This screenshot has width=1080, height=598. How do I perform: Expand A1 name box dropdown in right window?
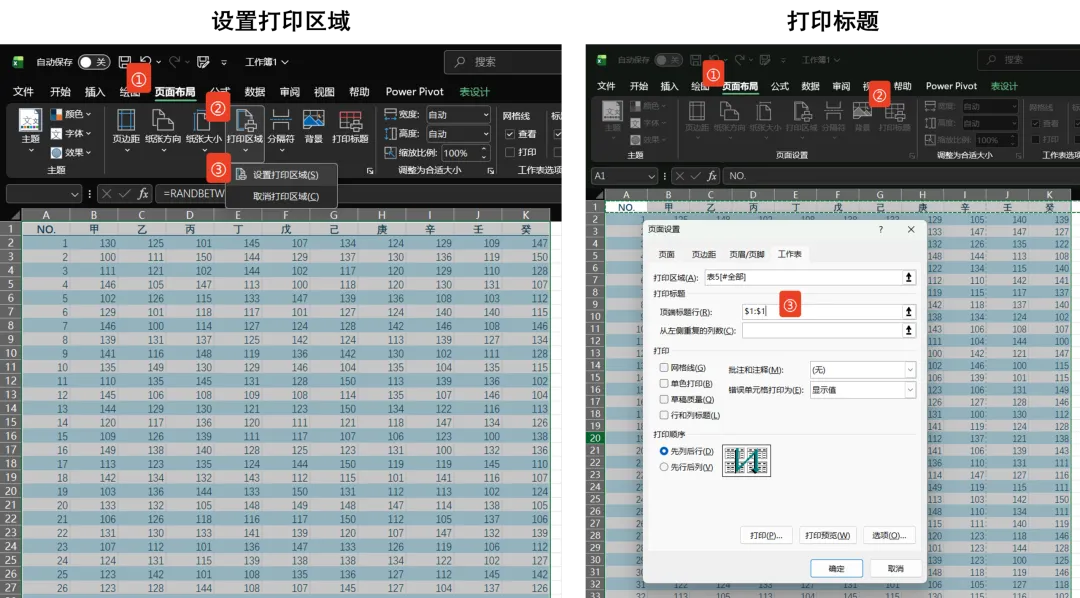[652, 176]
